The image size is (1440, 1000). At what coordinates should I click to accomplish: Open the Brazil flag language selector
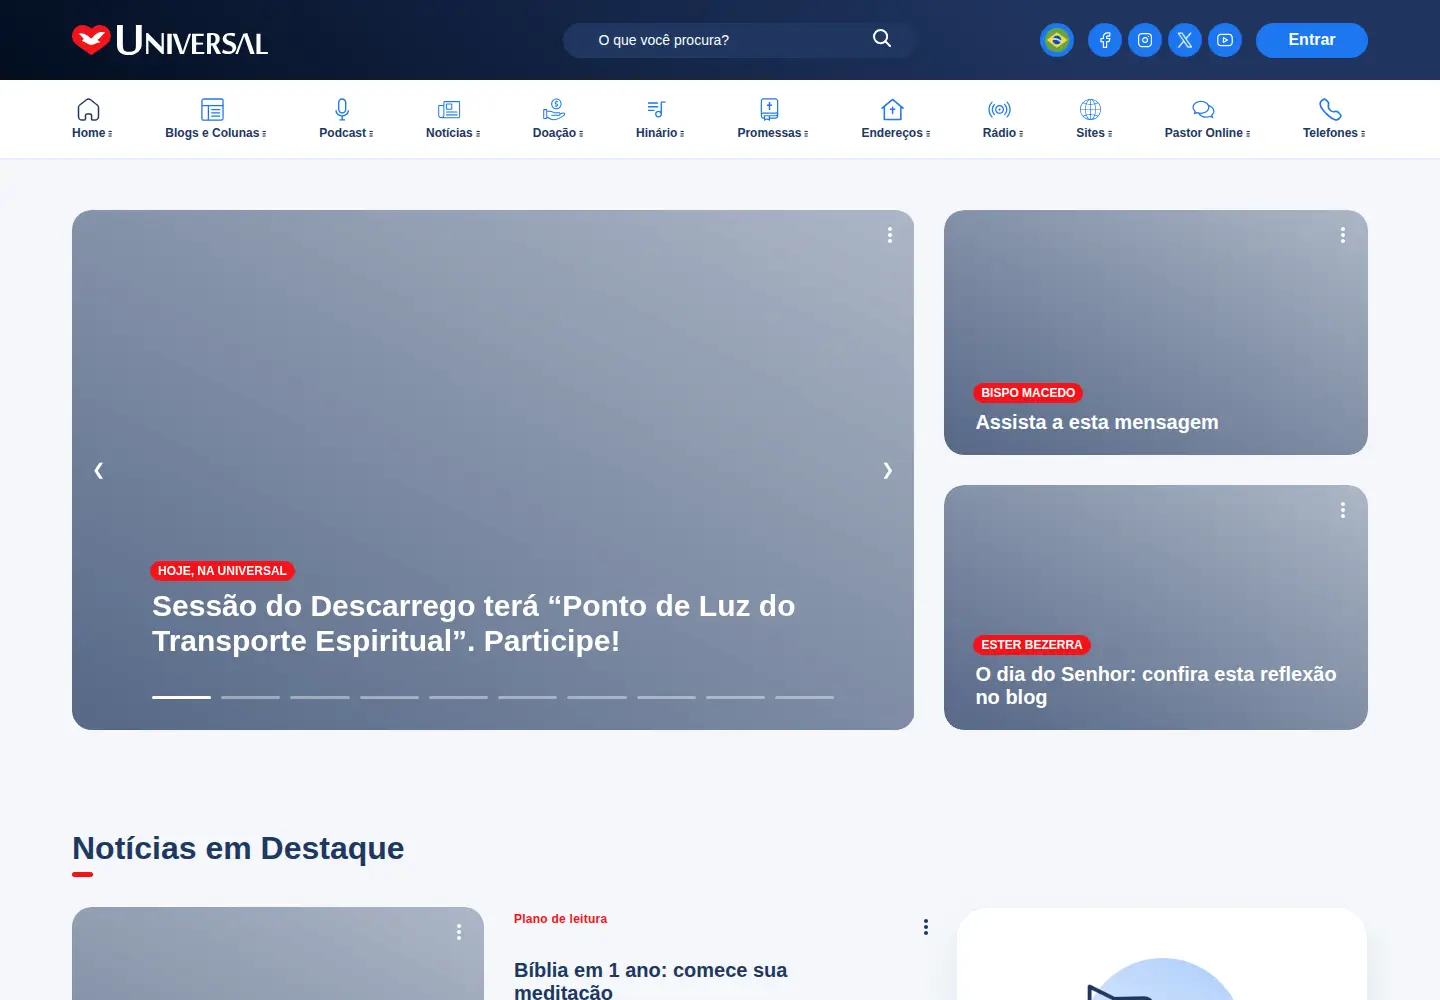(x=1057, y=40)
